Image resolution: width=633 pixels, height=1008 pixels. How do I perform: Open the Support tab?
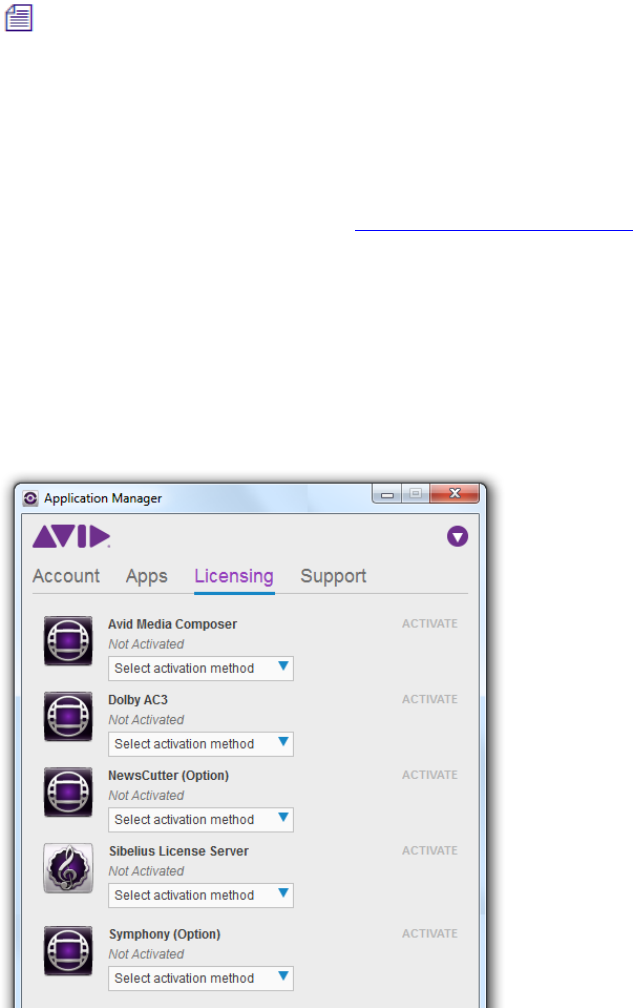334,576
